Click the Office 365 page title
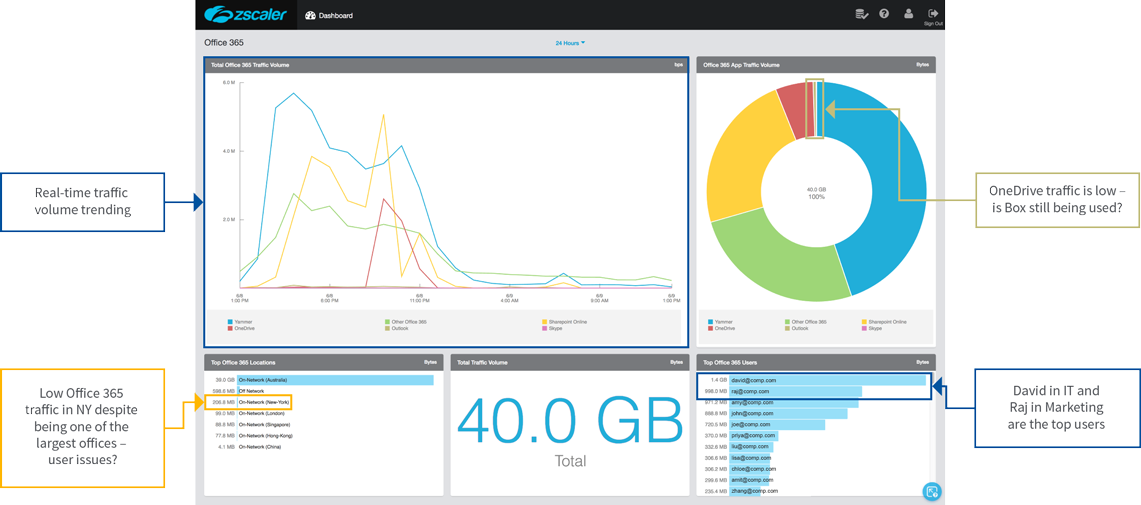Screen dimensions: 1141x505 click(x=223, y=42)
